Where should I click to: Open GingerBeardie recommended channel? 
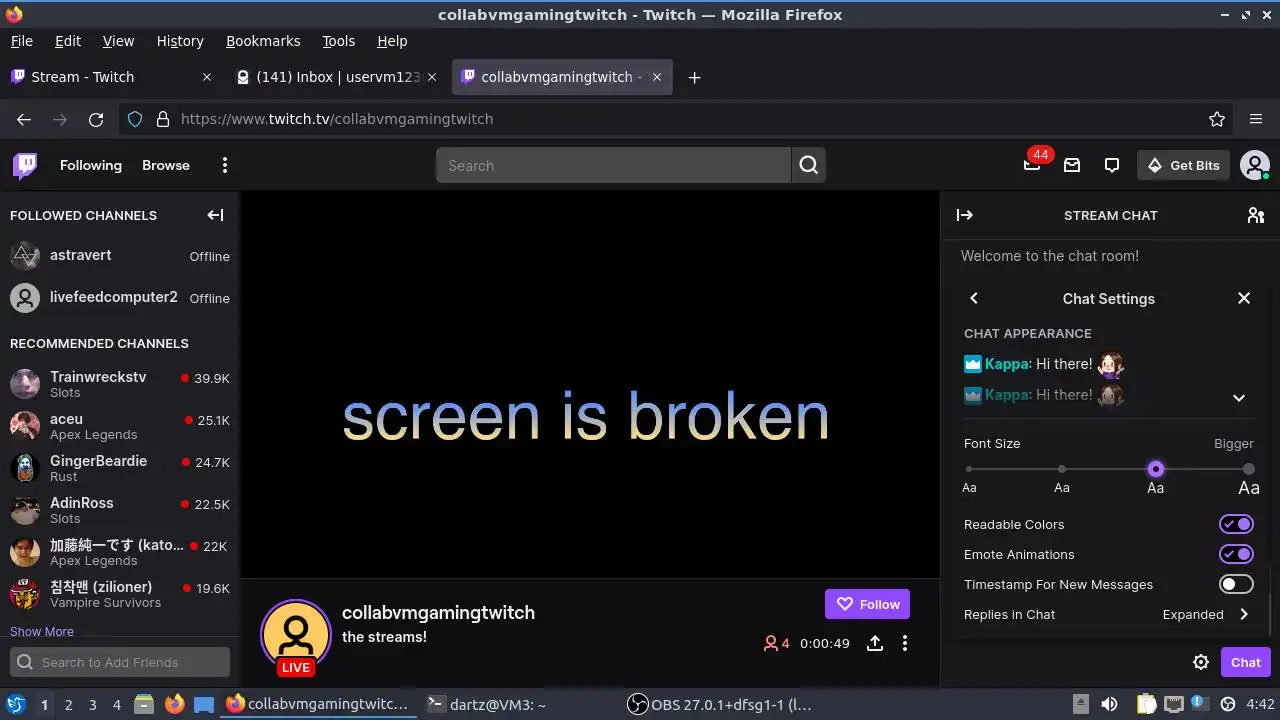[x=120, y=468]
